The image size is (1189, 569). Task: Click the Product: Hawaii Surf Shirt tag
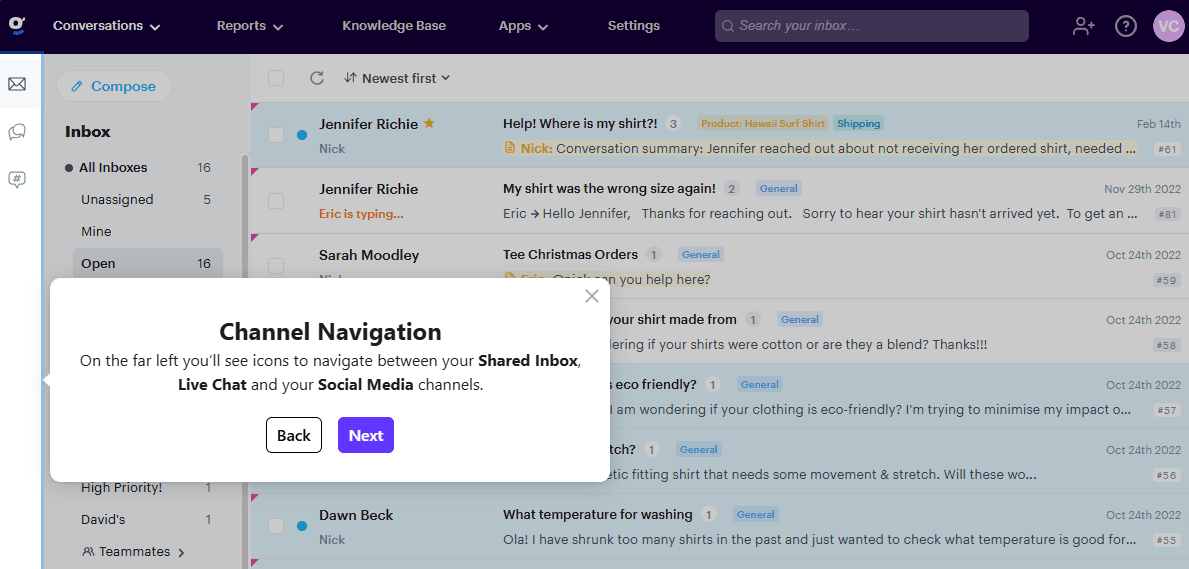[x=763, y=124]
